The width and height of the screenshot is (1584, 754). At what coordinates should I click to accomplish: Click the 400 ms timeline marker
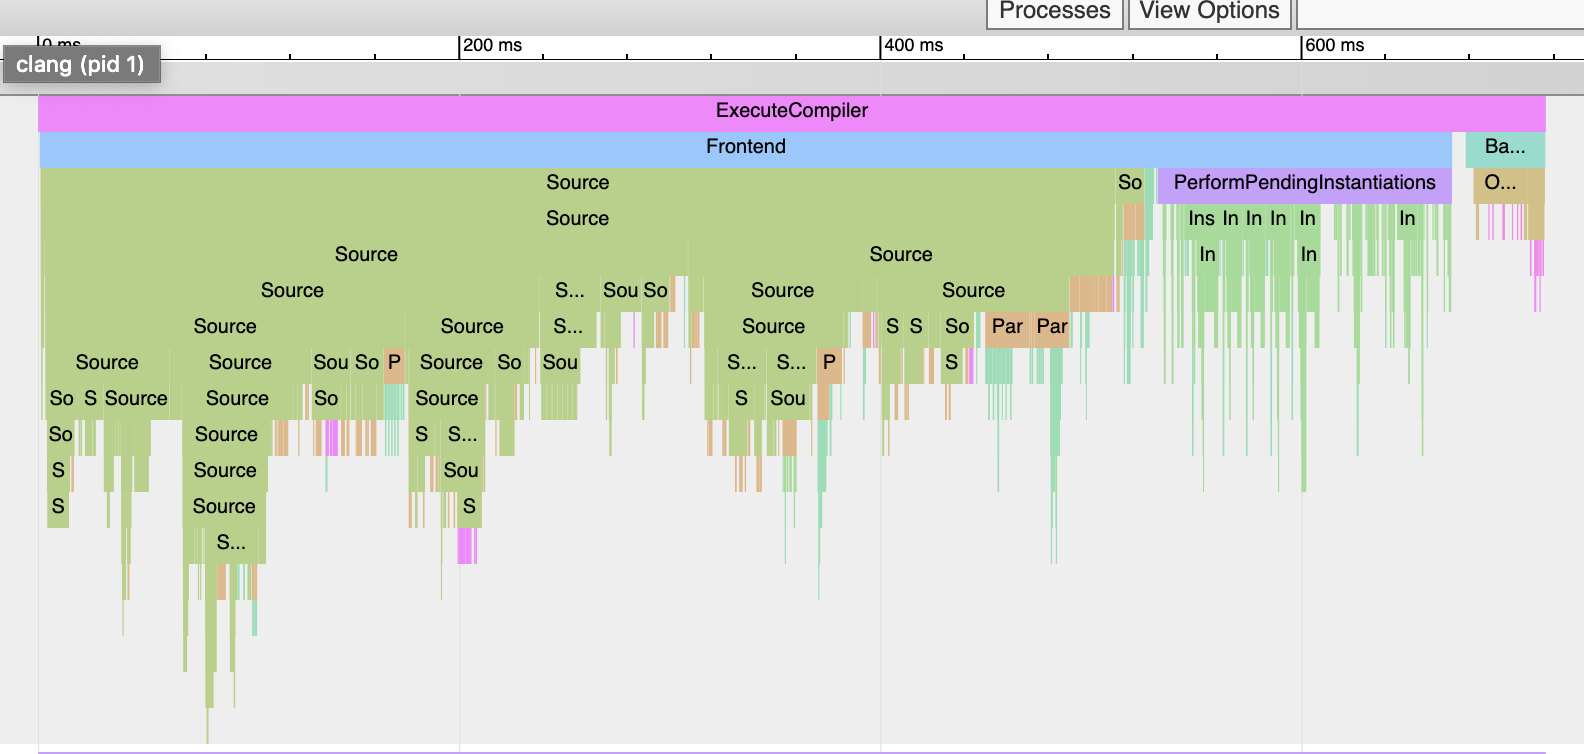(x=913, y=46)
